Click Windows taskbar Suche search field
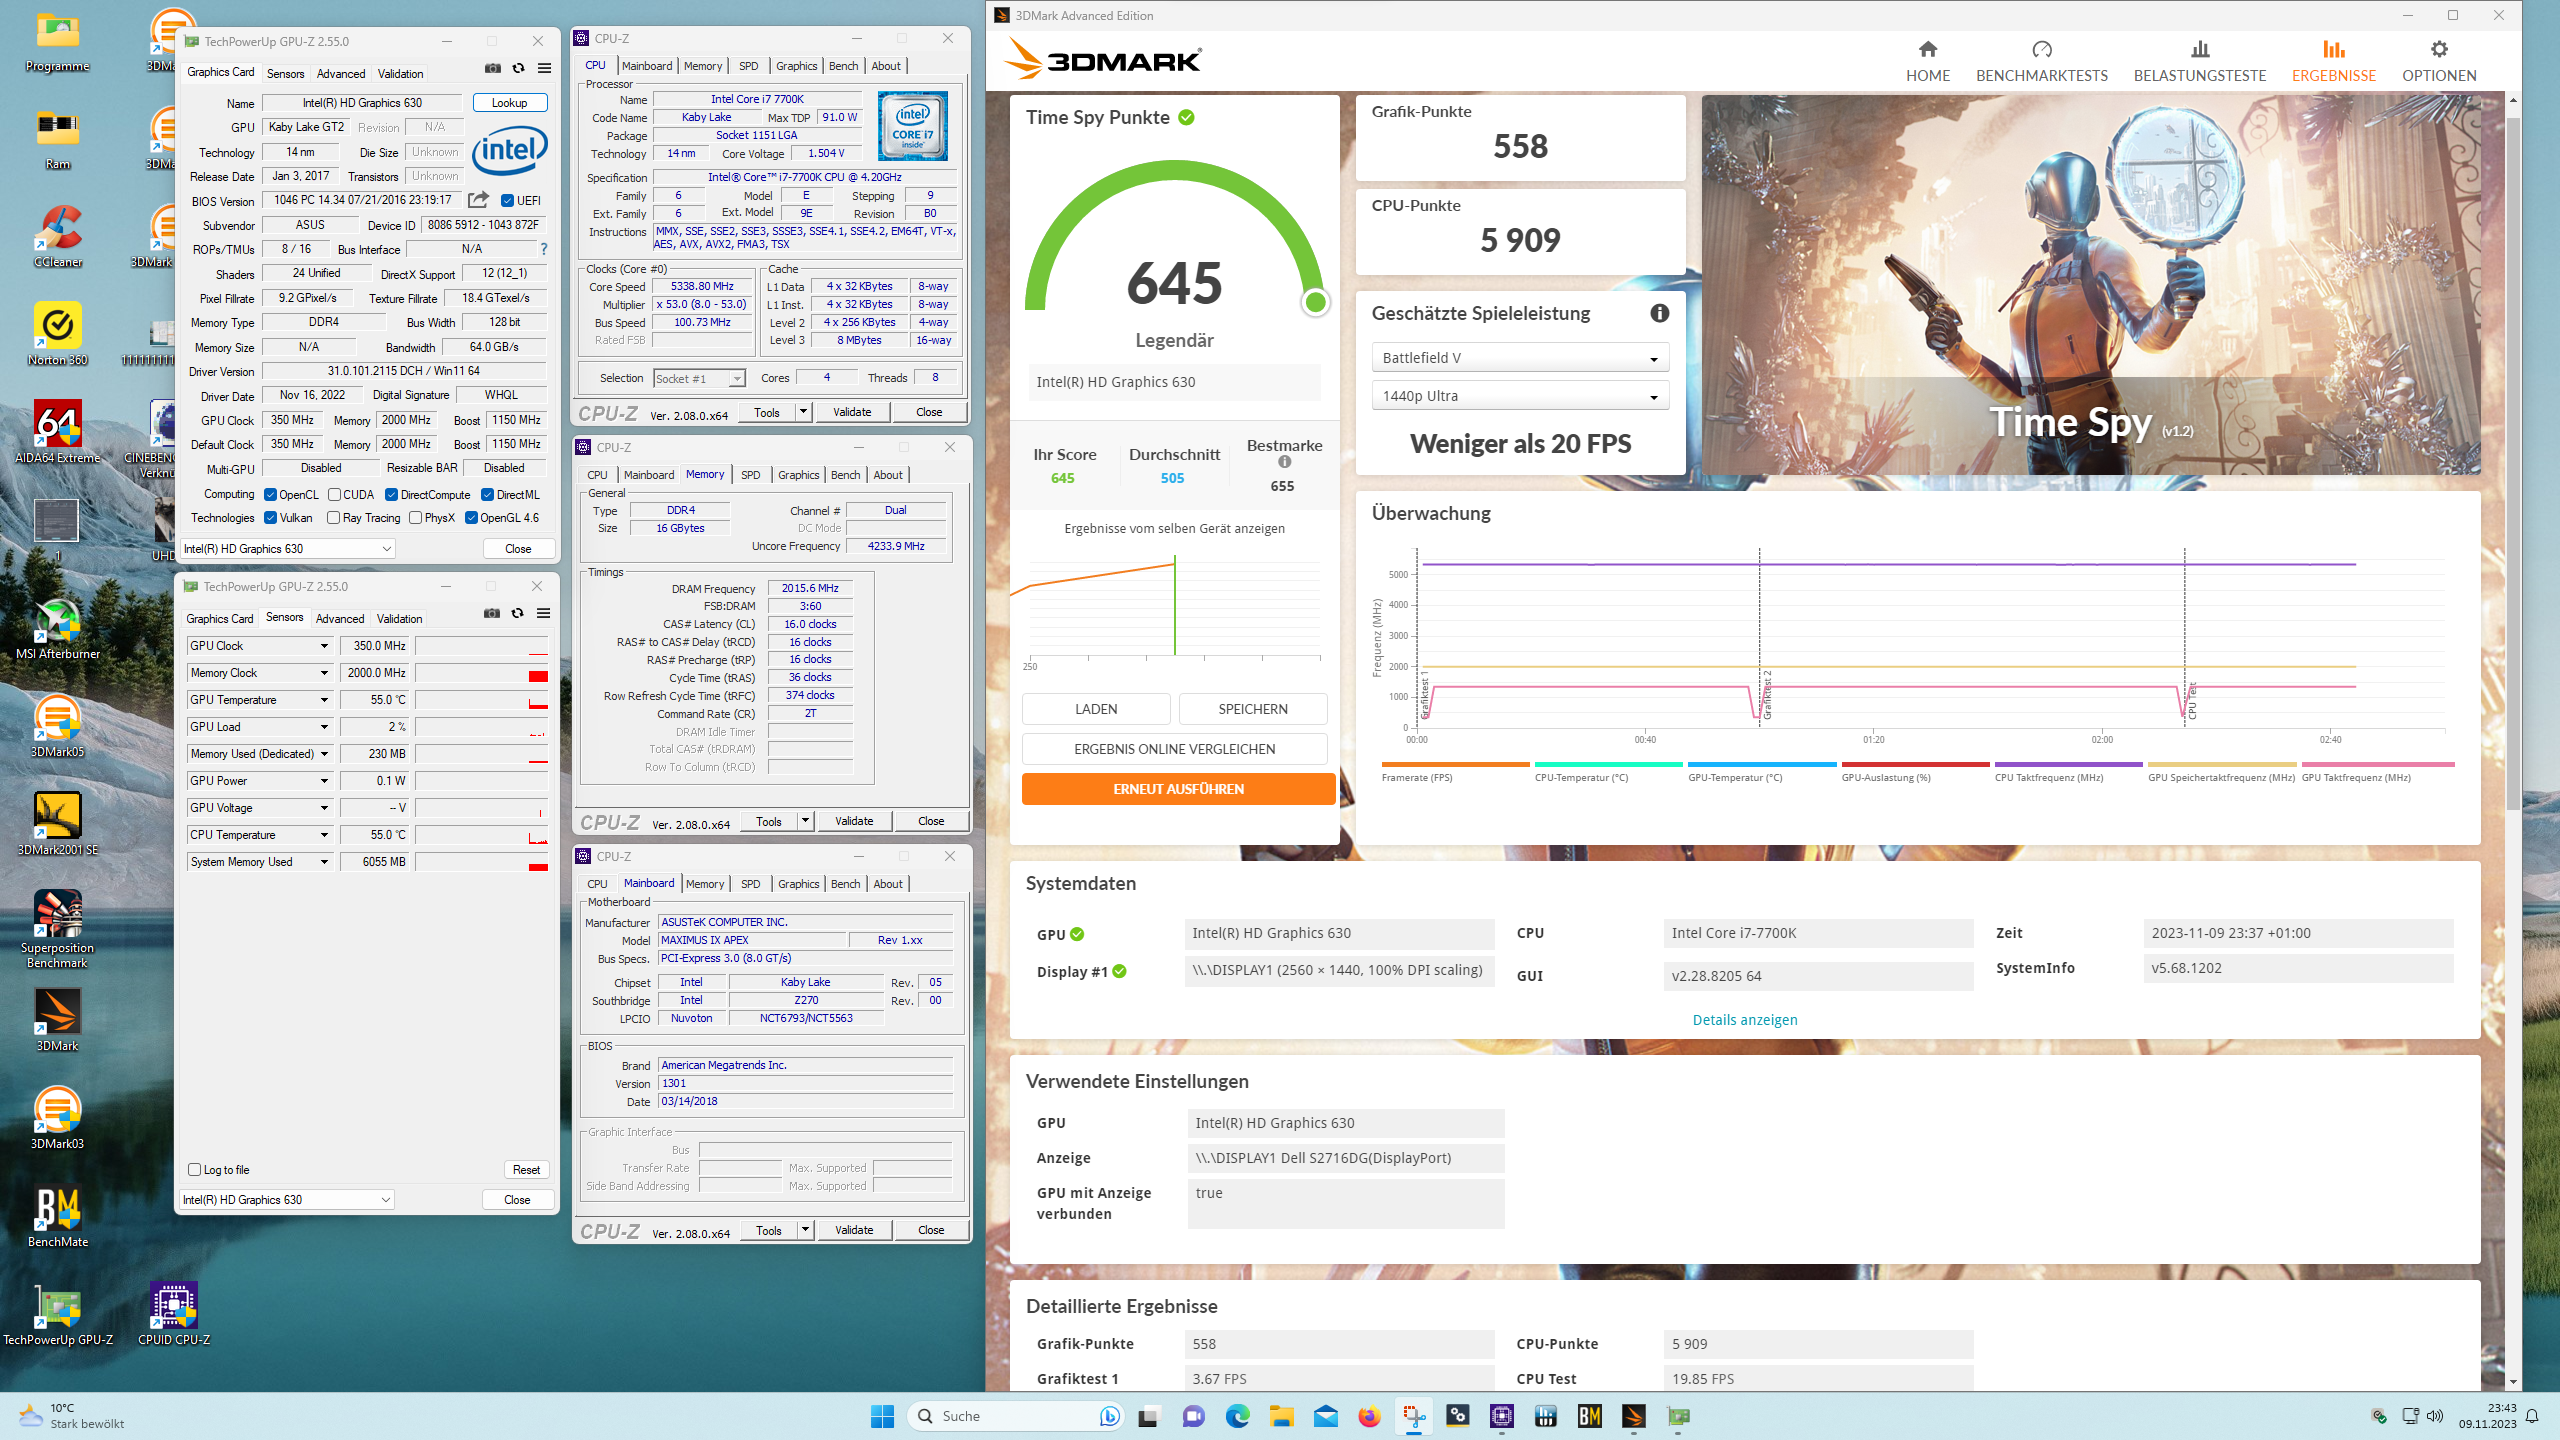 [1016, 1416]
